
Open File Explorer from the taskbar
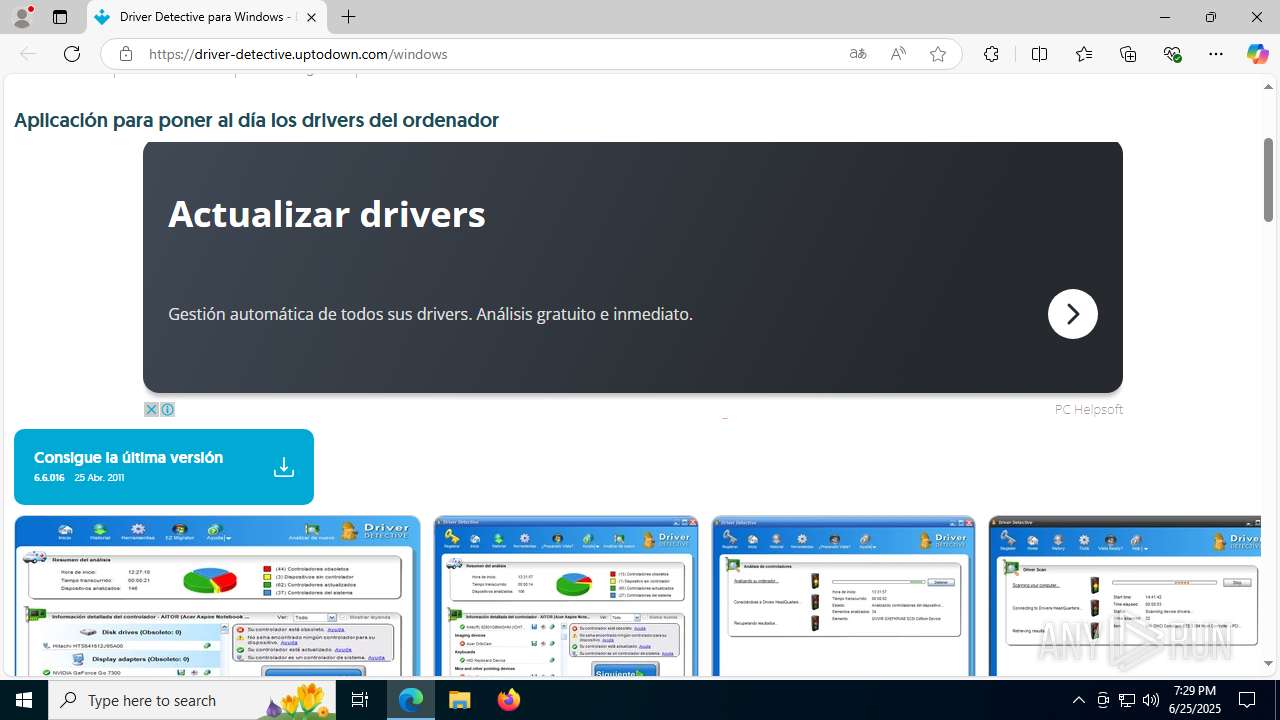point(459,700)
